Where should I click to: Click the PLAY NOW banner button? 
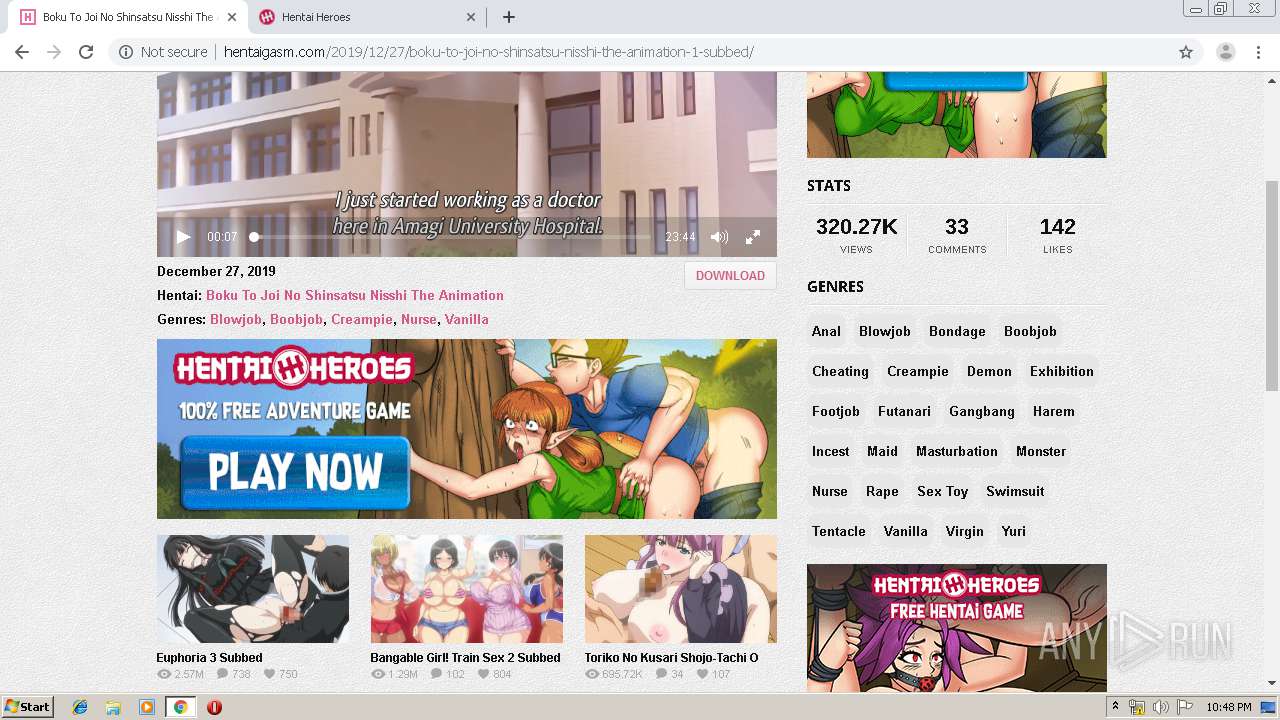295,472
